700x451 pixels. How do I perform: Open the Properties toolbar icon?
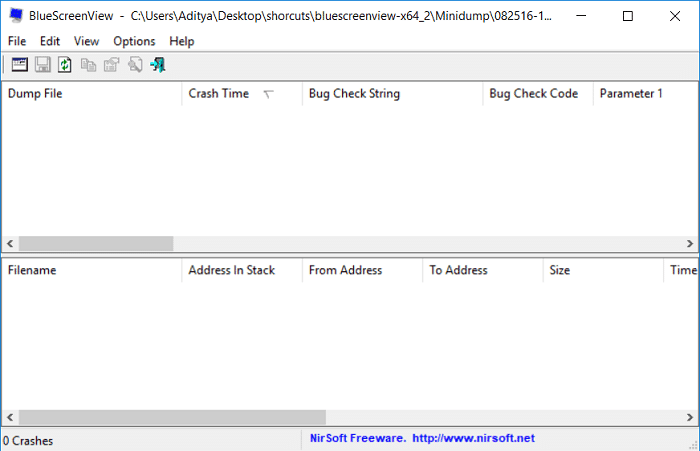(x=112, y=65)
